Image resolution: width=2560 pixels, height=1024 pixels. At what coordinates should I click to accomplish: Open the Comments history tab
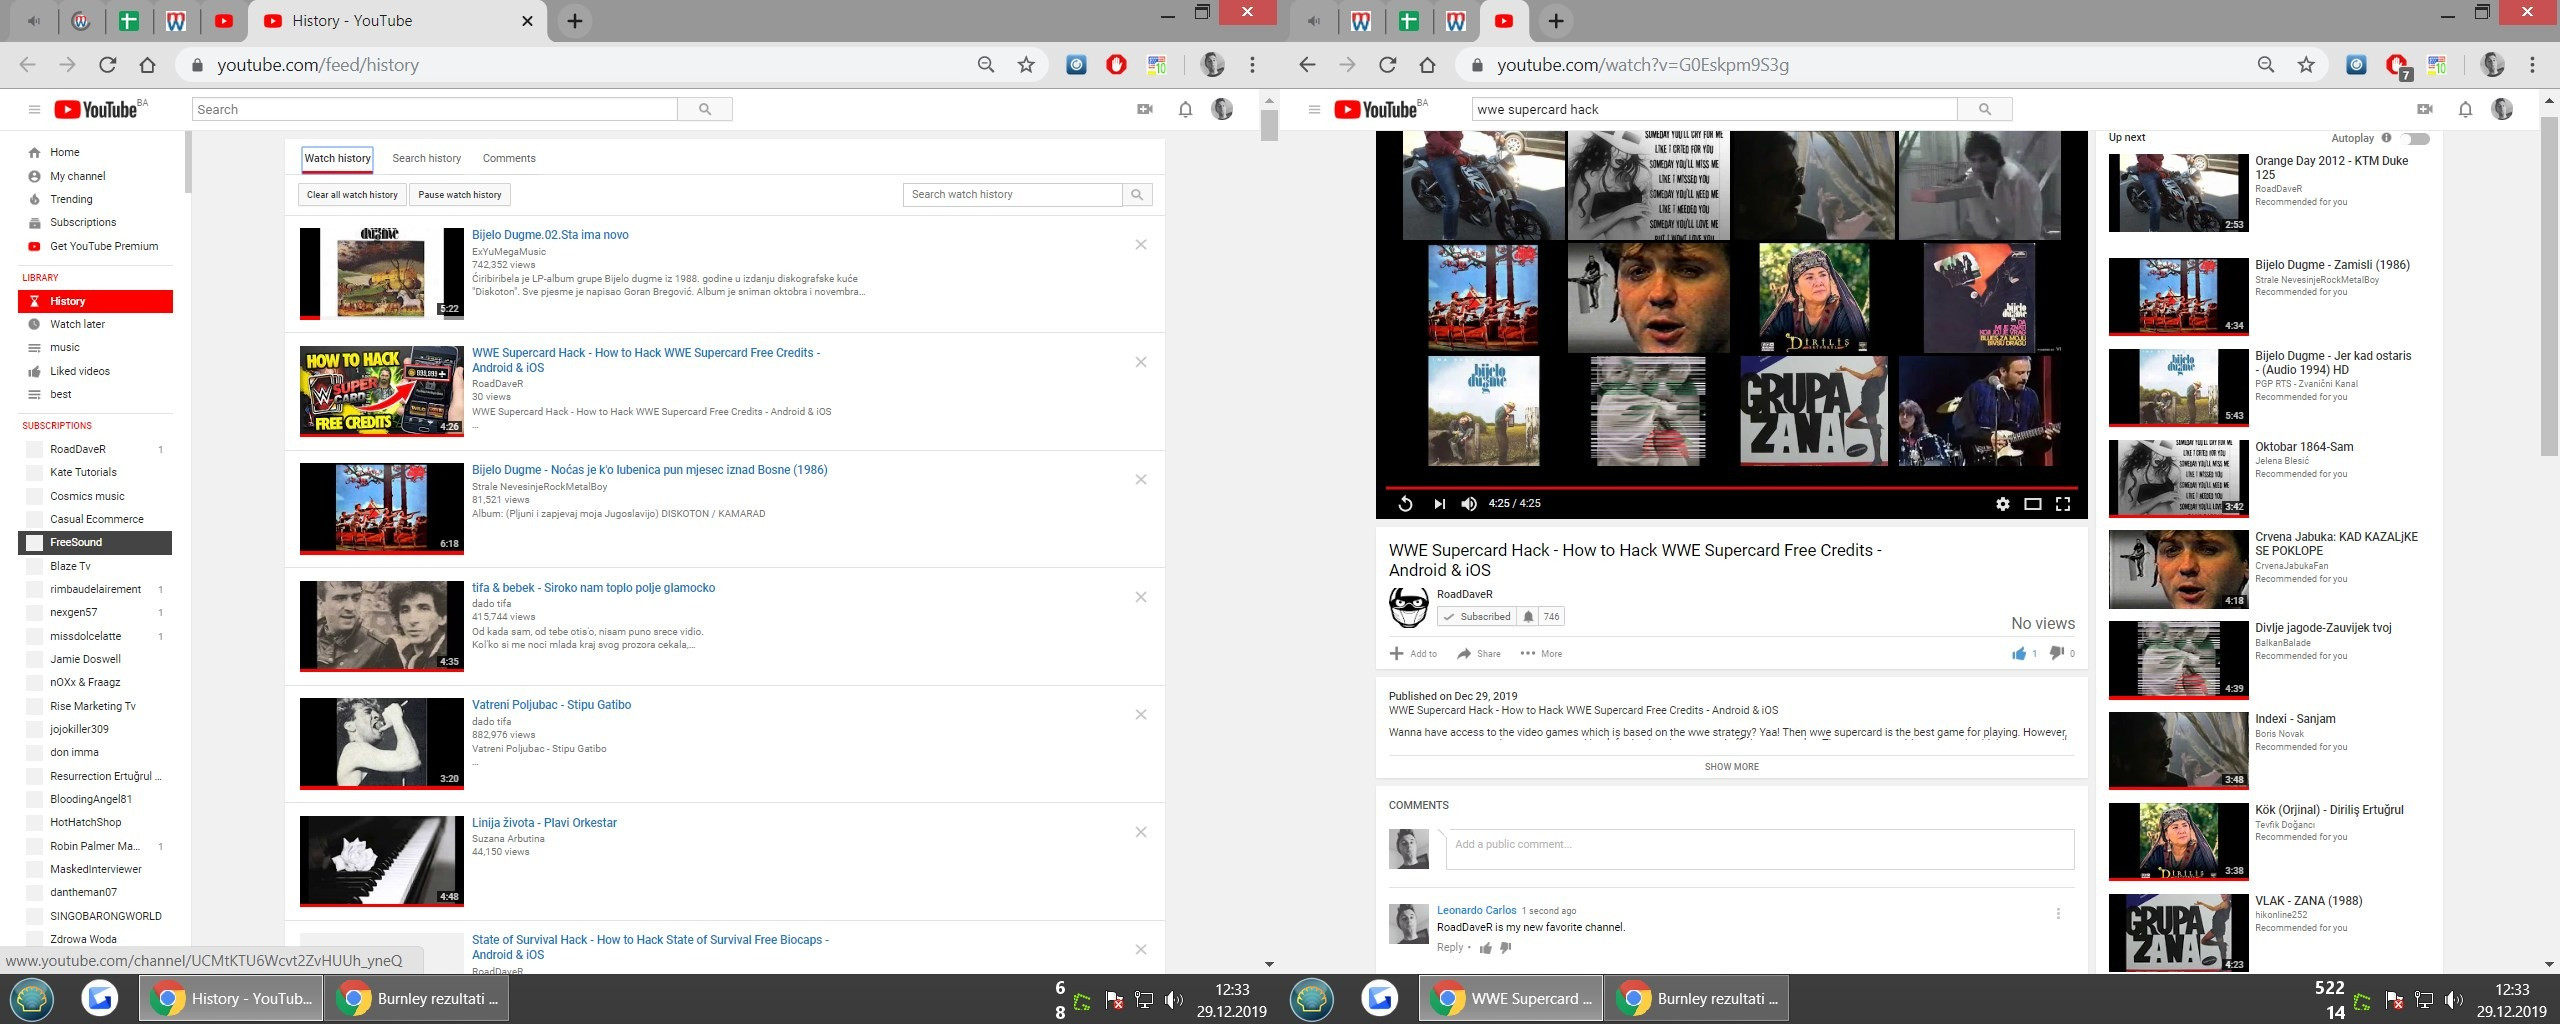pyautogui.click(x=508, y=159)
